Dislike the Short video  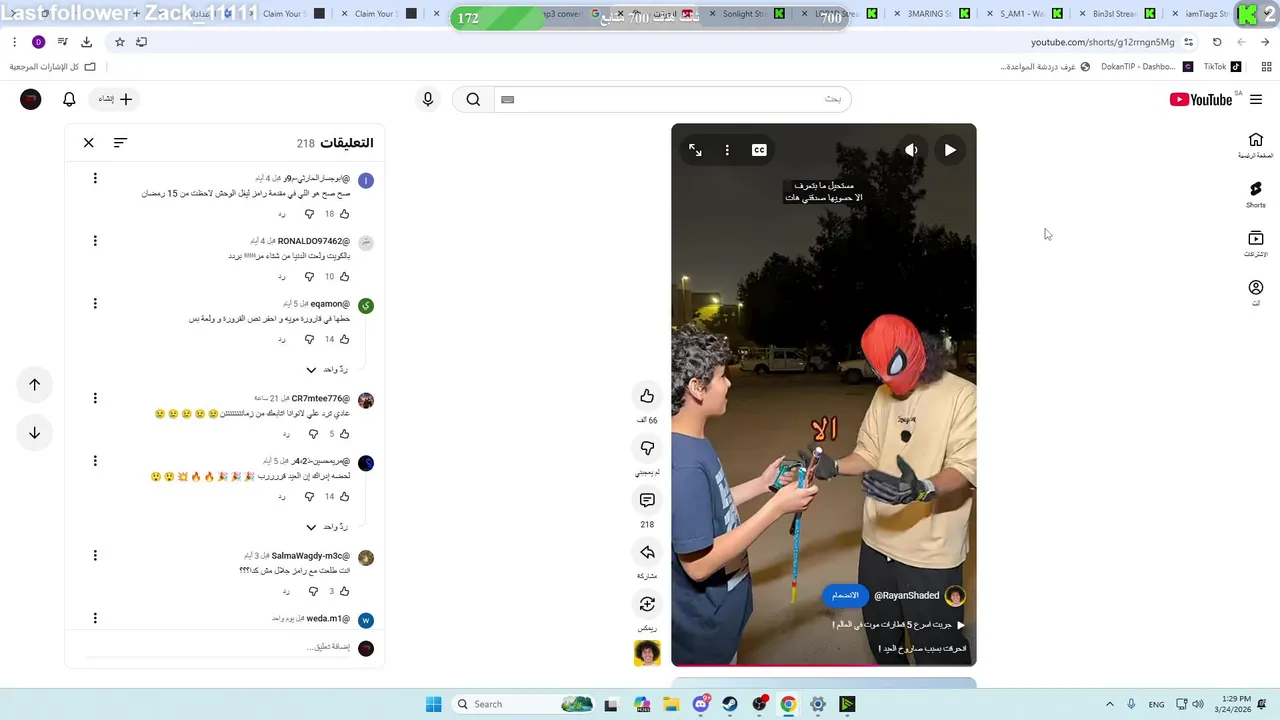(647, 448)
